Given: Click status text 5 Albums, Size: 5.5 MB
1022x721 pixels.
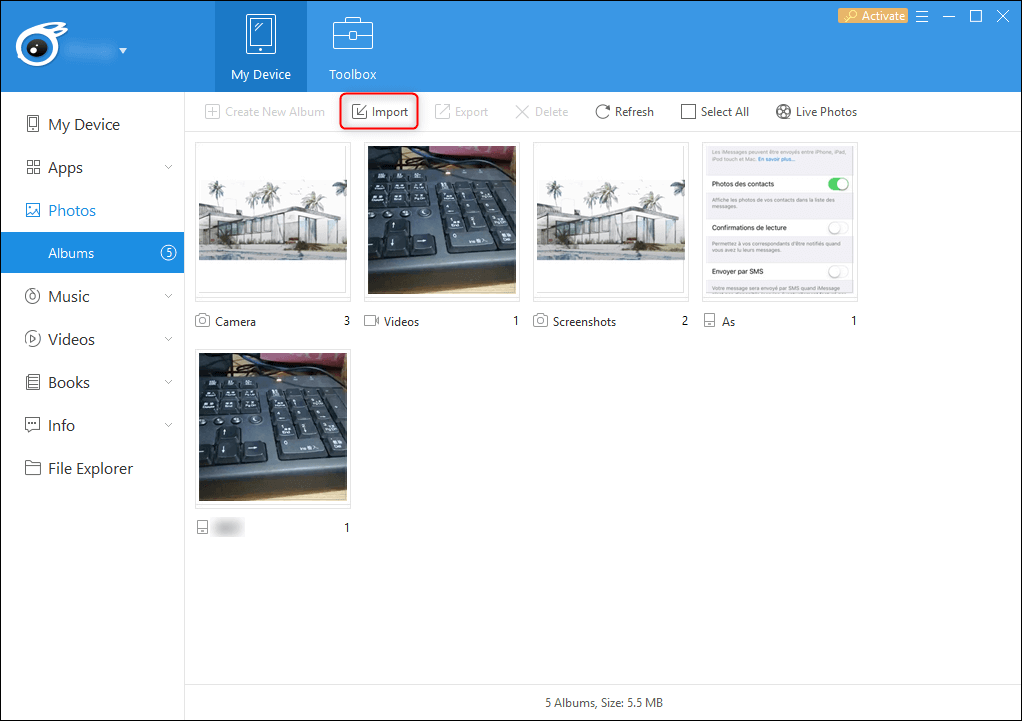Looking at the screenshot, I should click(604, 703).
